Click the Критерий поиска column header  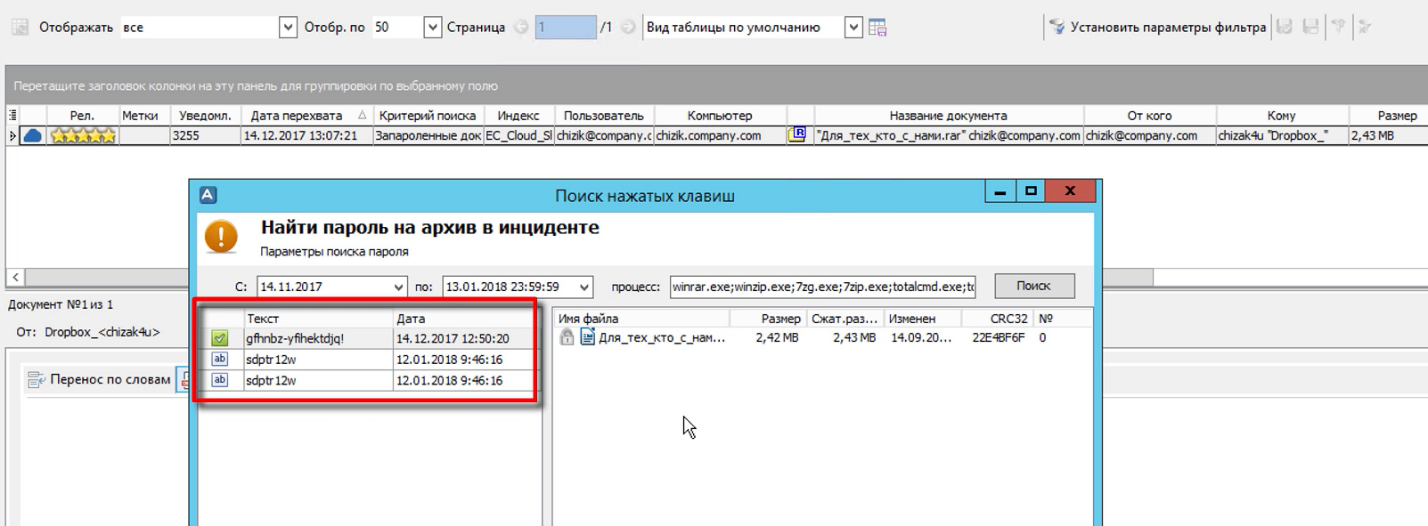click(x=427, y=115)
